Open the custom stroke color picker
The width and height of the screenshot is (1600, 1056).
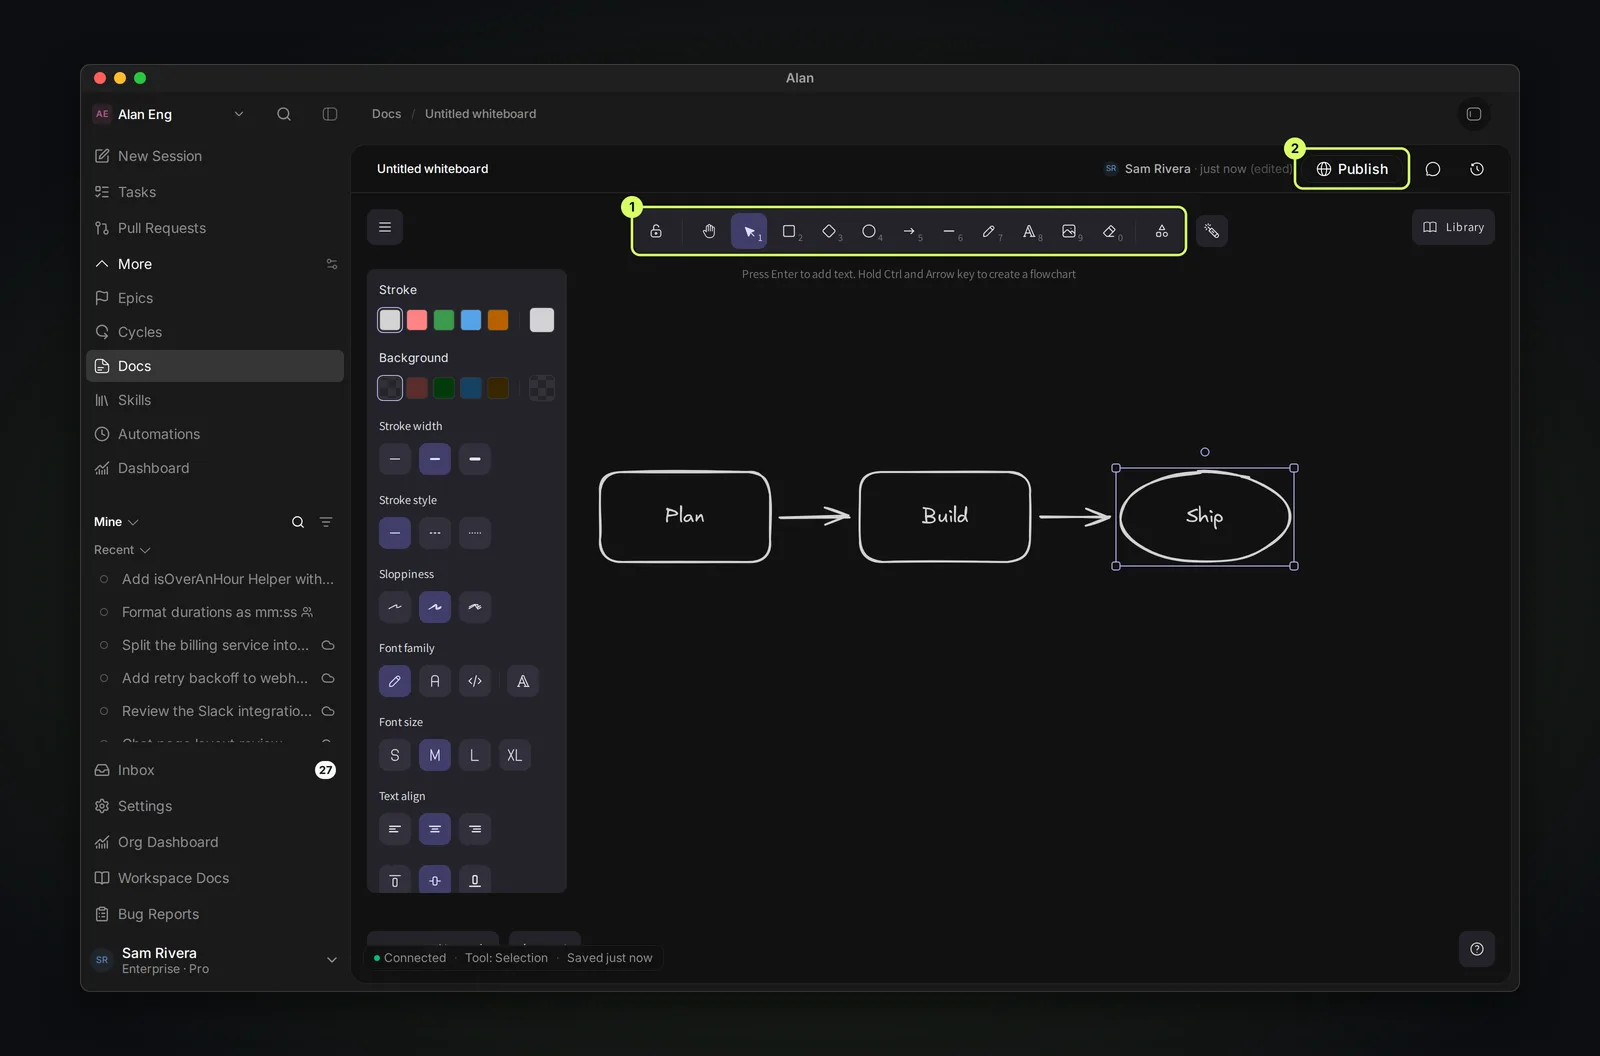pyautogui.click(x=542, y=320)
